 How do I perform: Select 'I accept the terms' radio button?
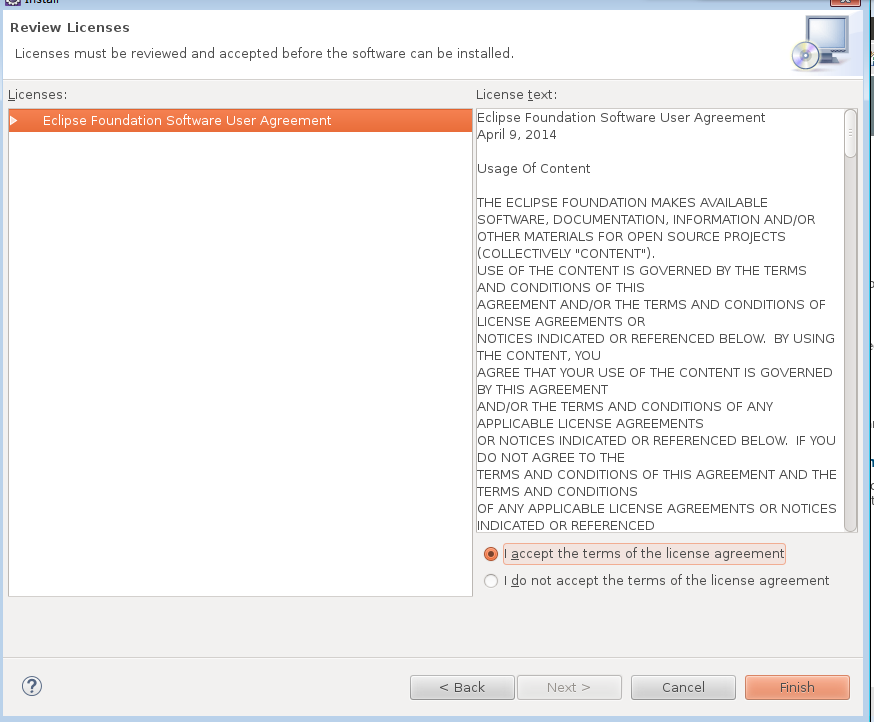[490, 554]
